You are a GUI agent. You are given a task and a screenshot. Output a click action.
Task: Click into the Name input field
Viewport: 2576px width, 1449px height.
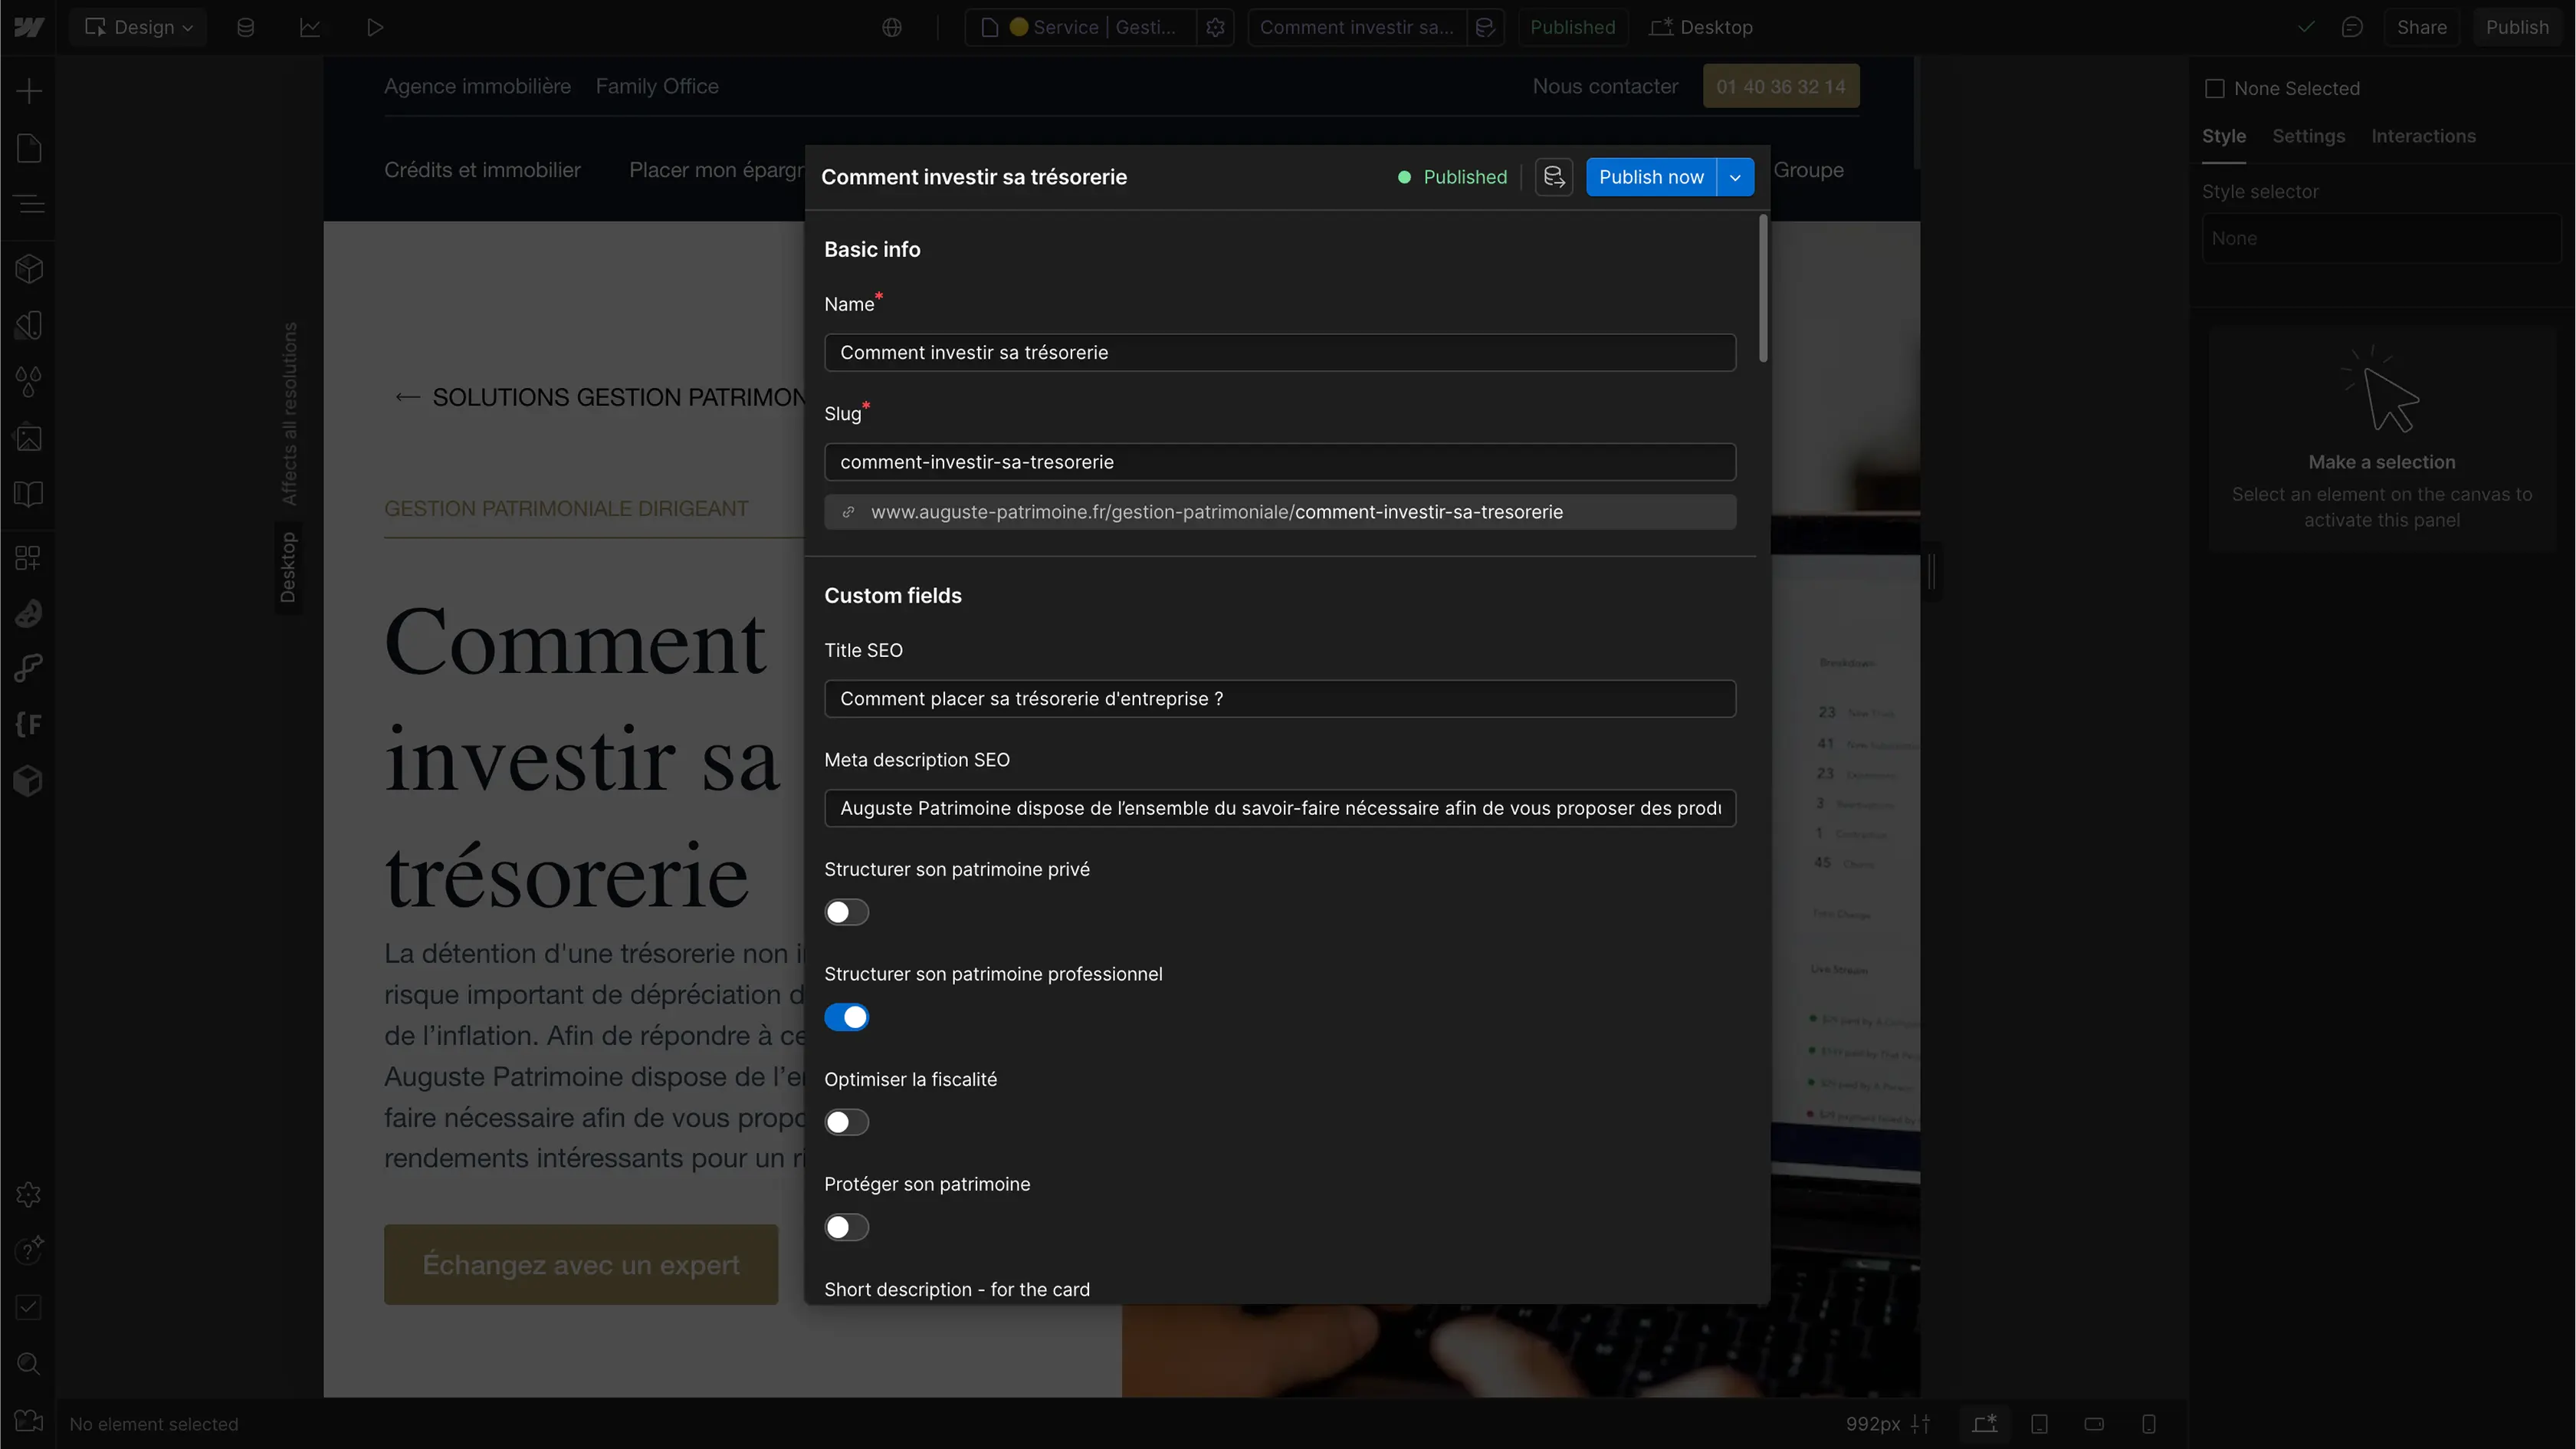point(1280,352)
